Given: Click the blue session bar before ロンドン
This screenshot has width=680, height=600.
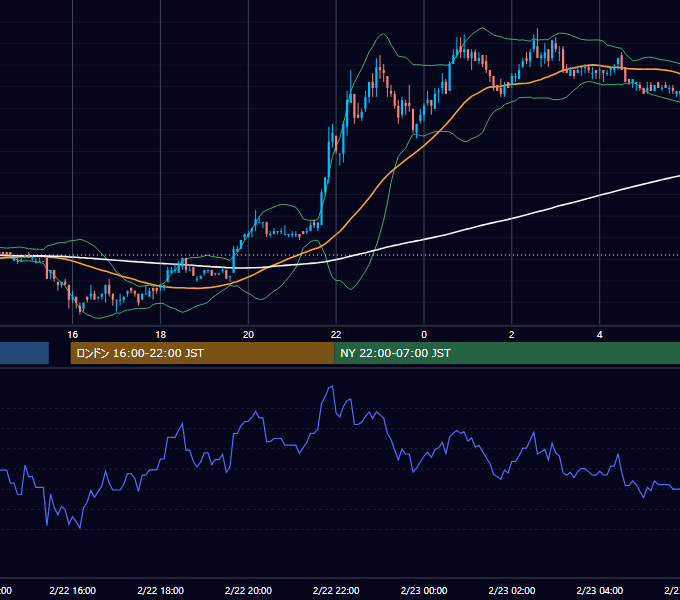Looking at the screenshot, I should pyautogui.click(x=24, y=353).
